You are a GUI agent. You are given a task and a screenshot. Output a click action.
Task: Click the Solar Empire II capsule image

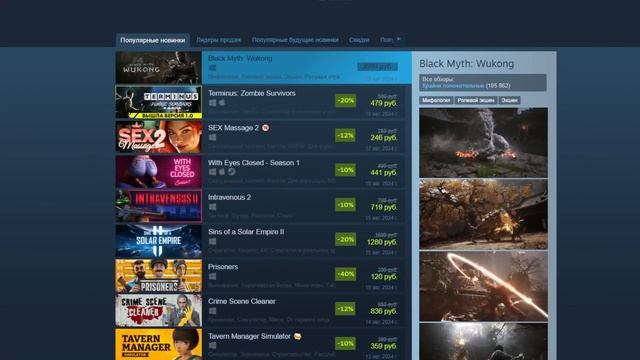click(158, 241)
